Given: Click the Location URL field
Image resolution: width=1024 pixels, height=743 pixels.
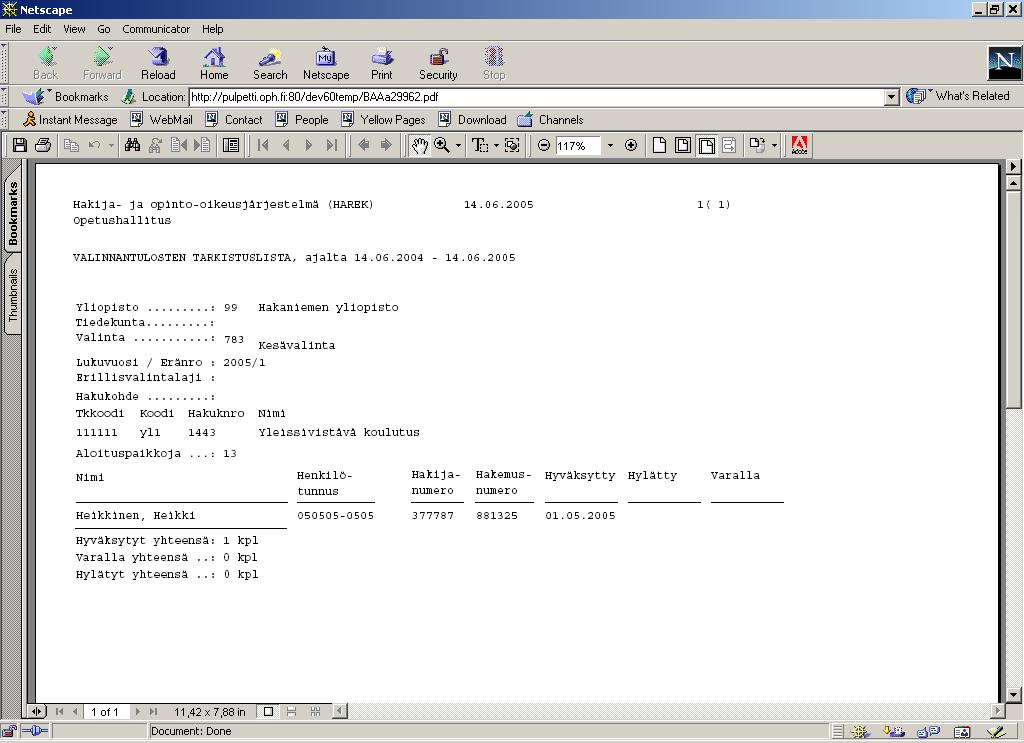Looking at the screenshot, I should point(537,97).
